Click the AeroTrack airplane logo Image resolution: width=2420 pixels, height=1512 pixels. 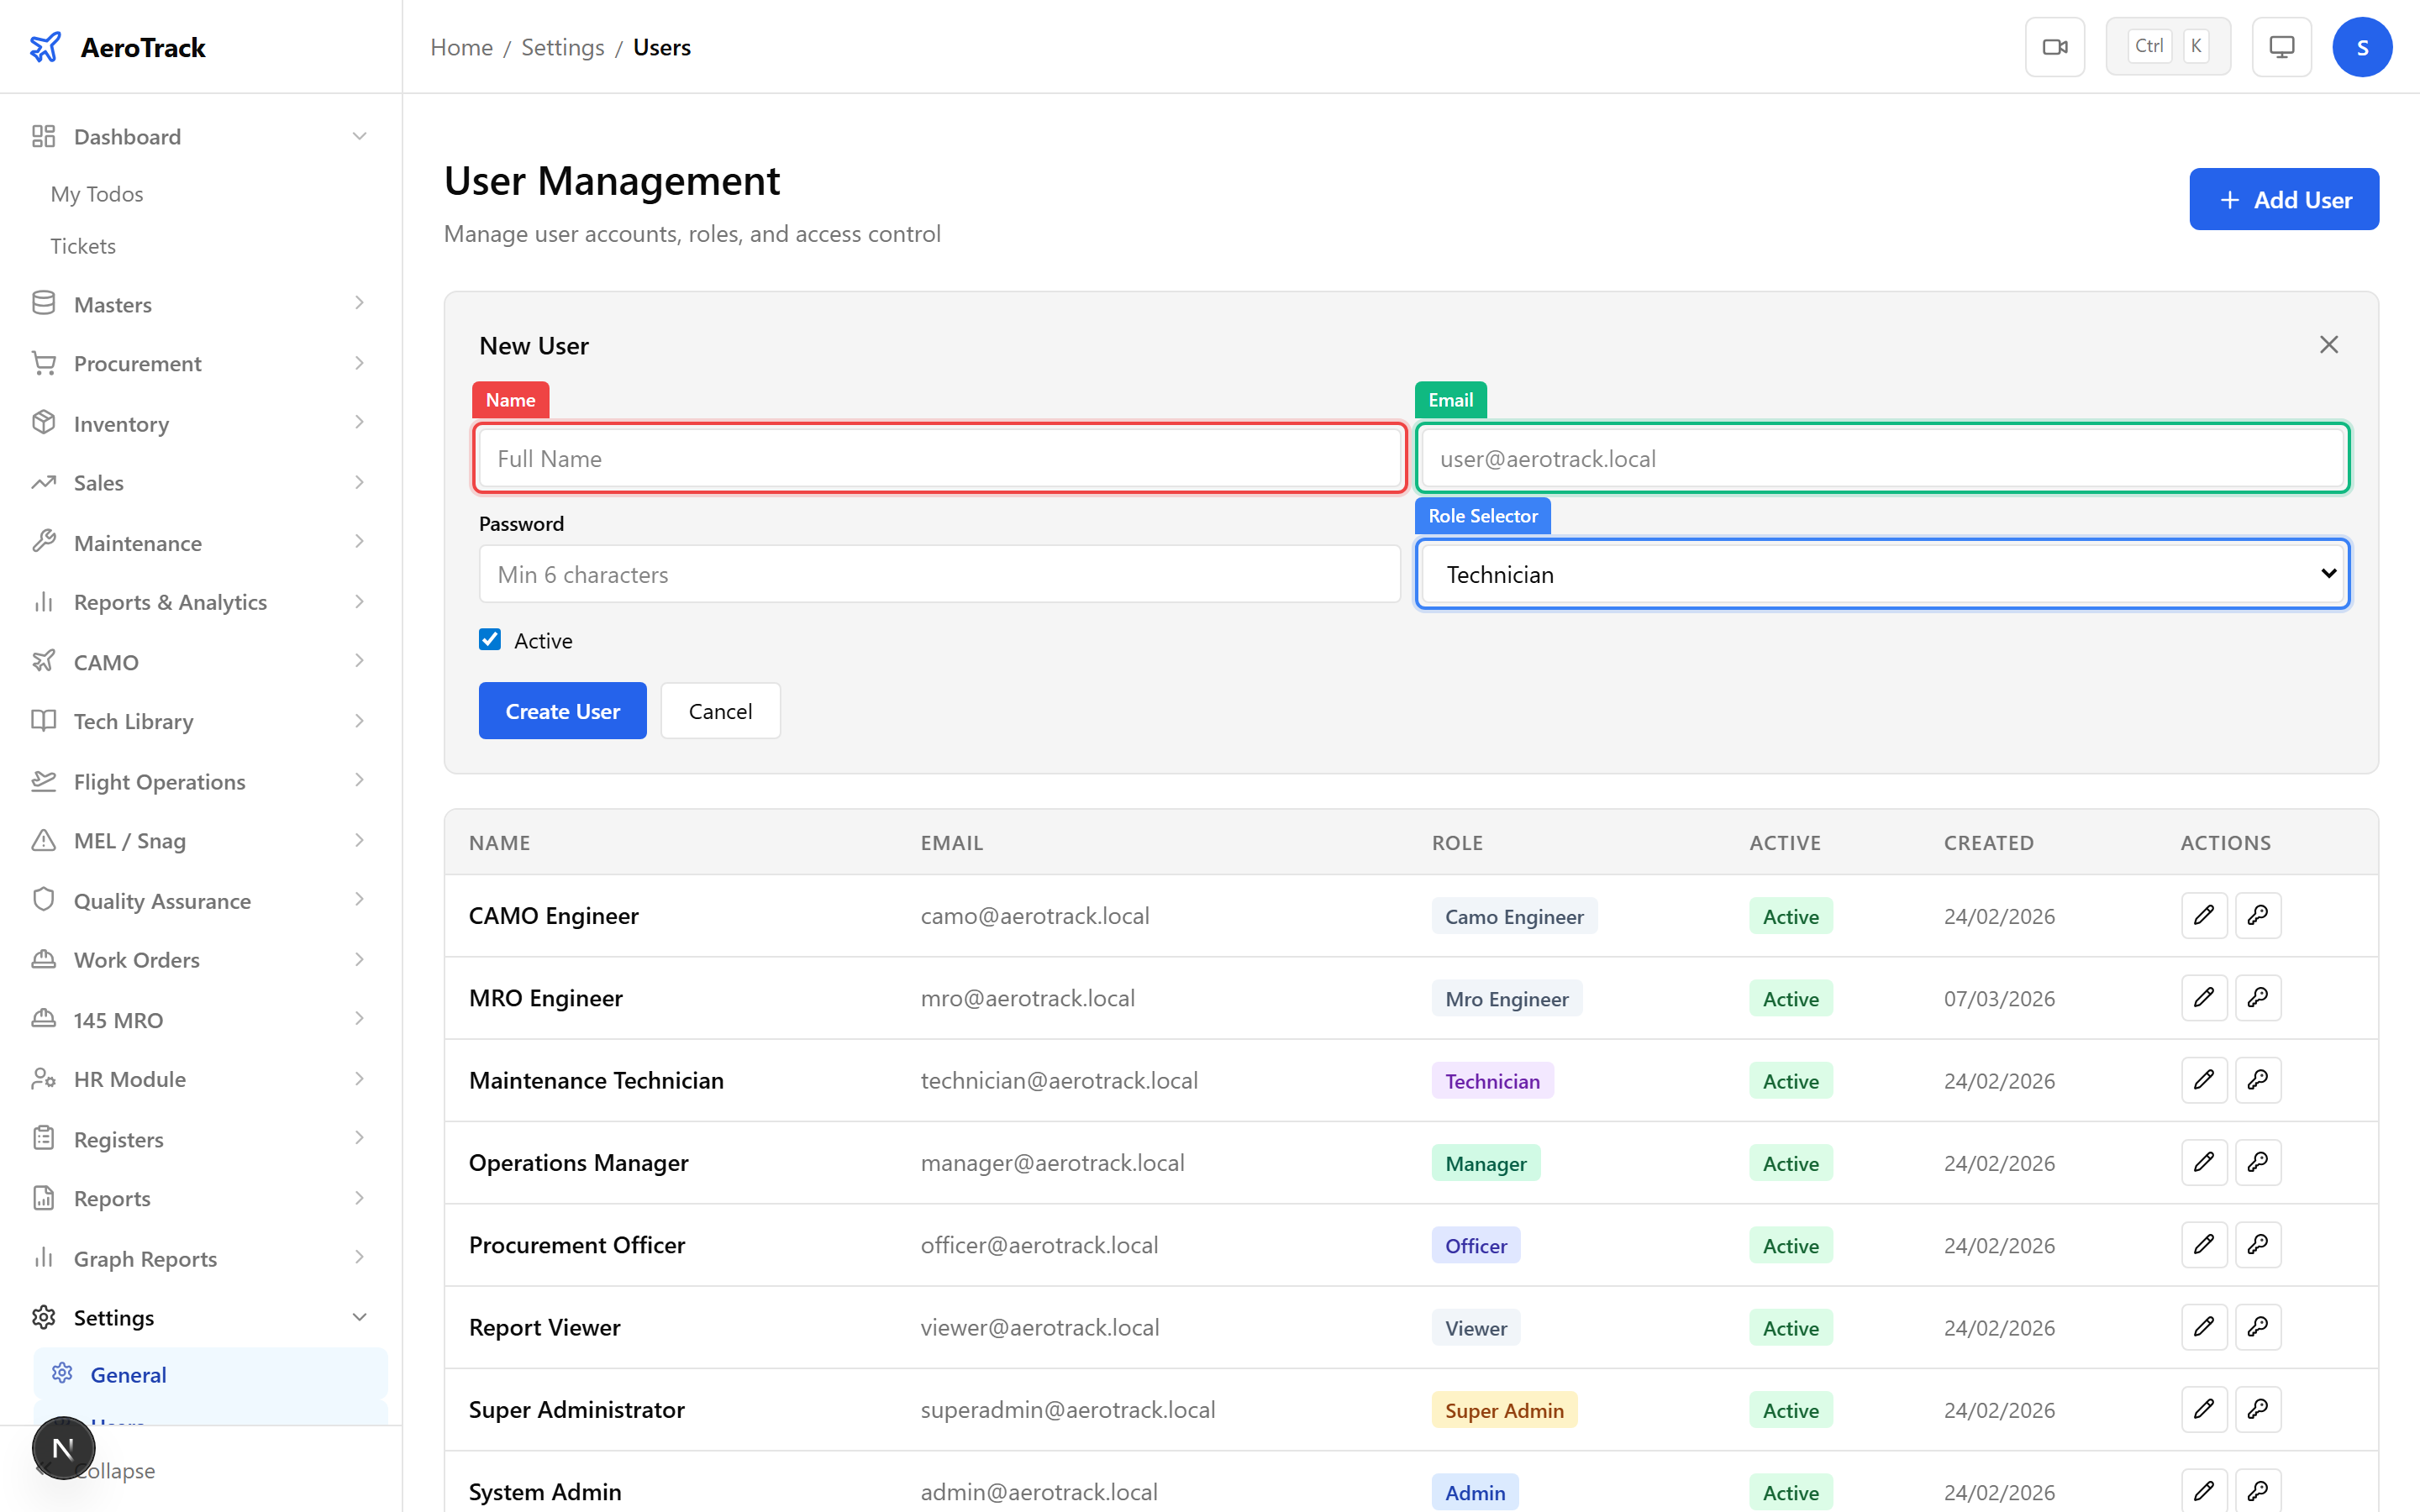click(46, 46)
